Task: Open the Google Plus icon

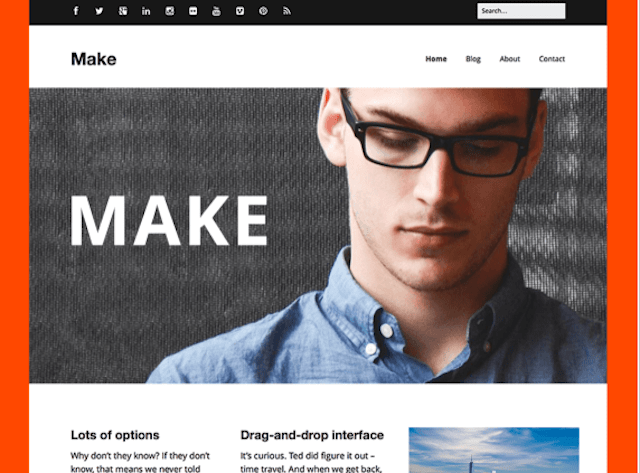Action: coord(122,11)
